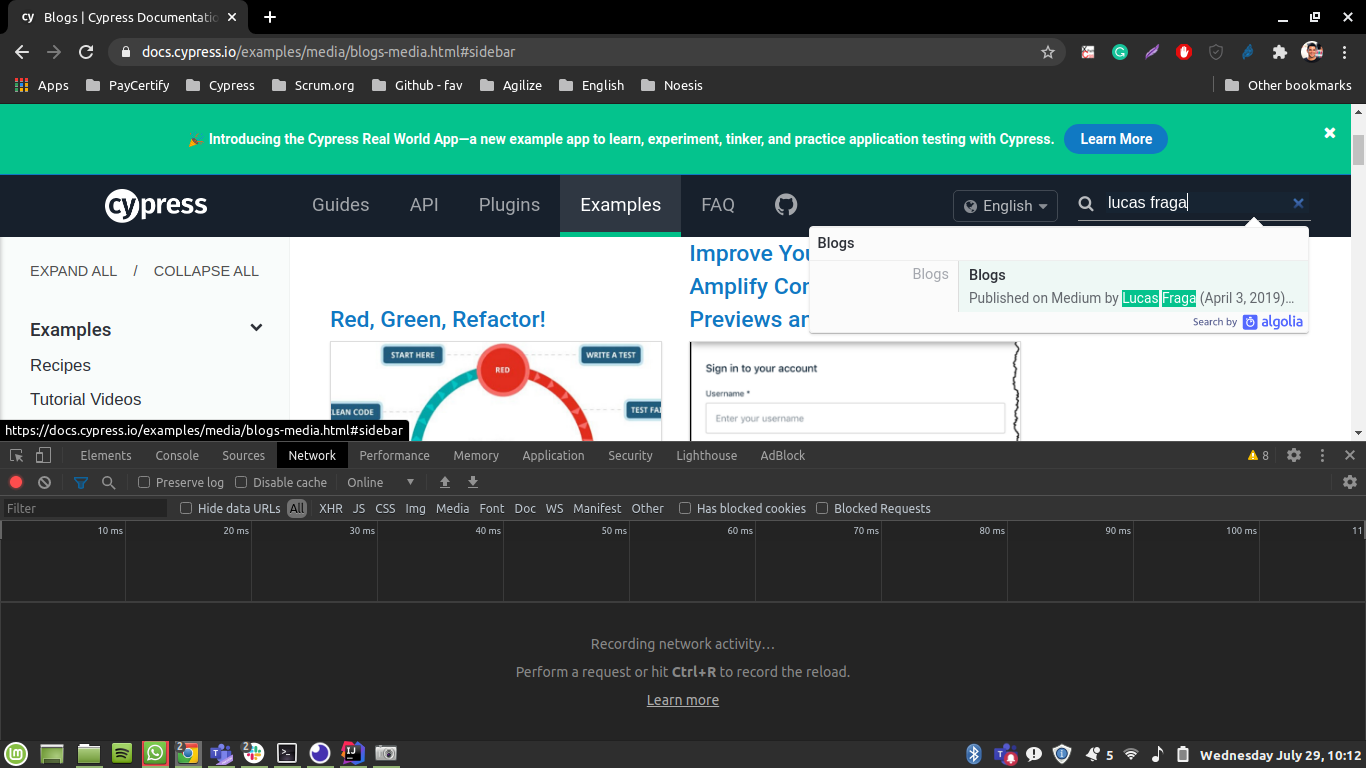Open Network settings gear in the Network toolbar
Screen dimensions: 1366x768
1350,482
